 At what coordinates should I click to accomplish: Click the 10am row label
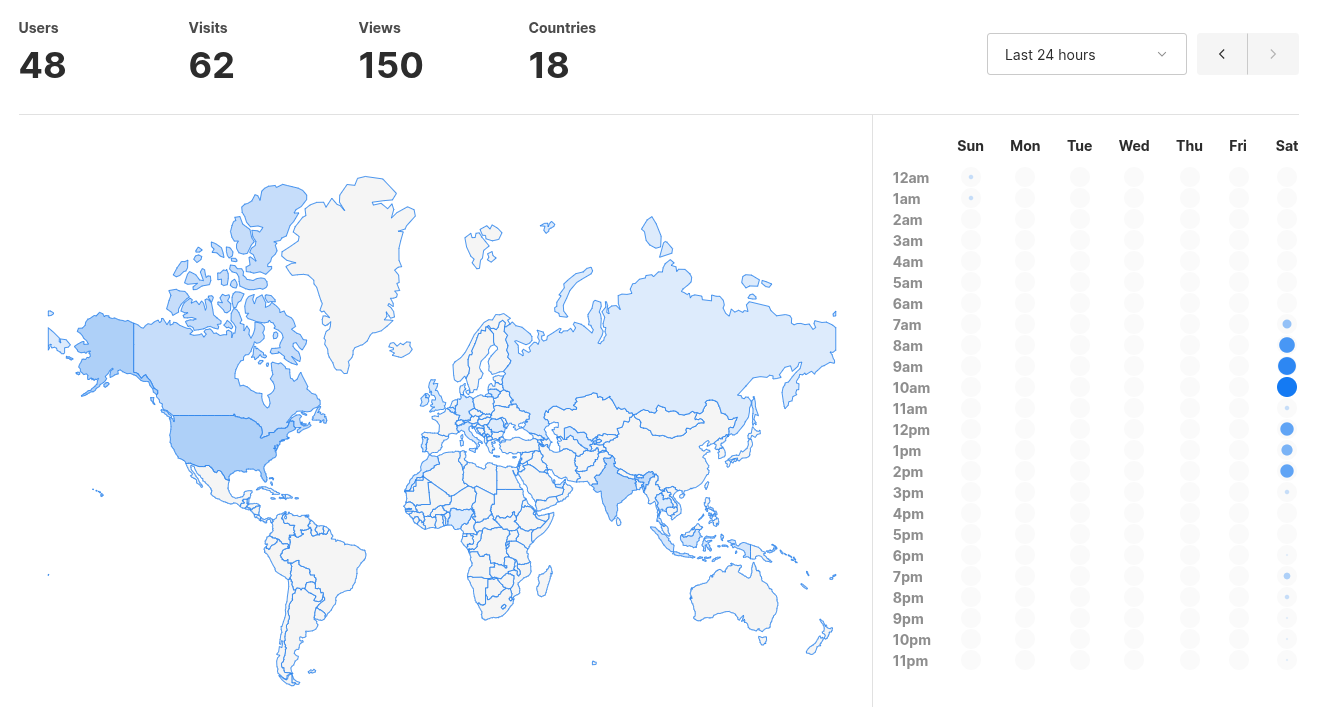pos(911,388)
